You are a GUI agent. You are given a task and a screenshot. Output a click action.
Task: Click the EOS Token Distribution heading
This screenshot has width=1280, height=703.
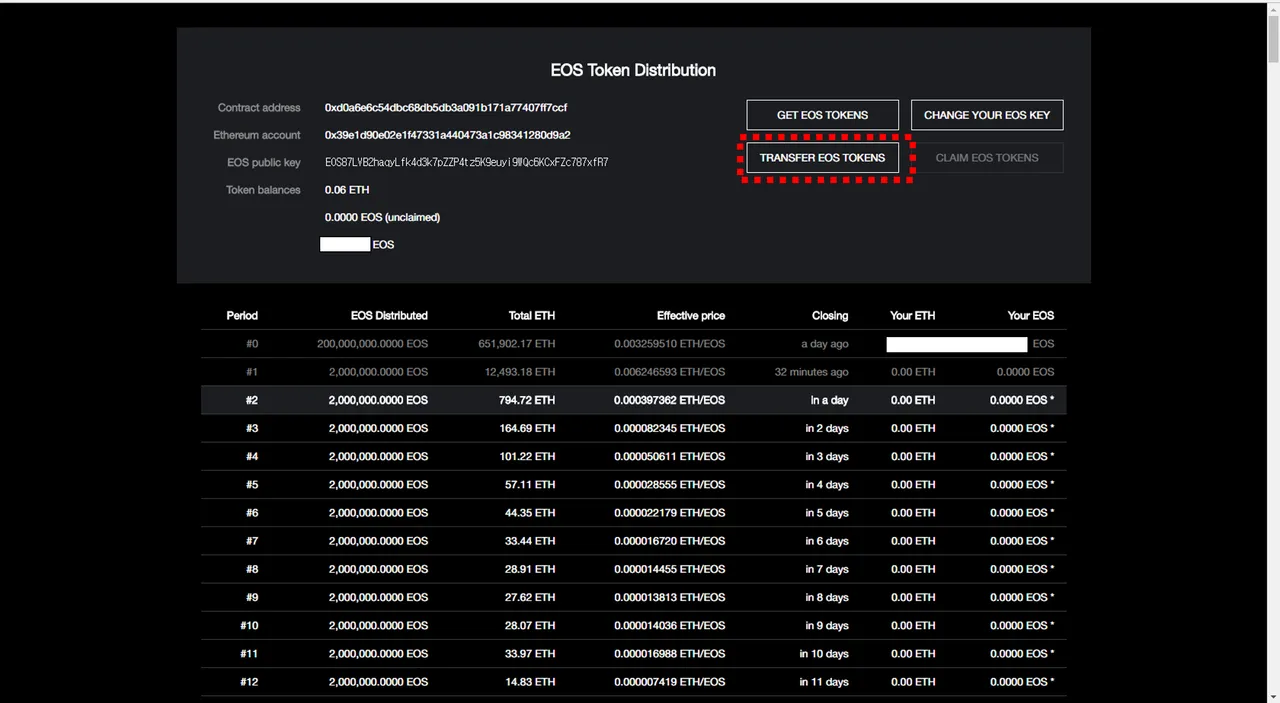(x=633, y=70)
